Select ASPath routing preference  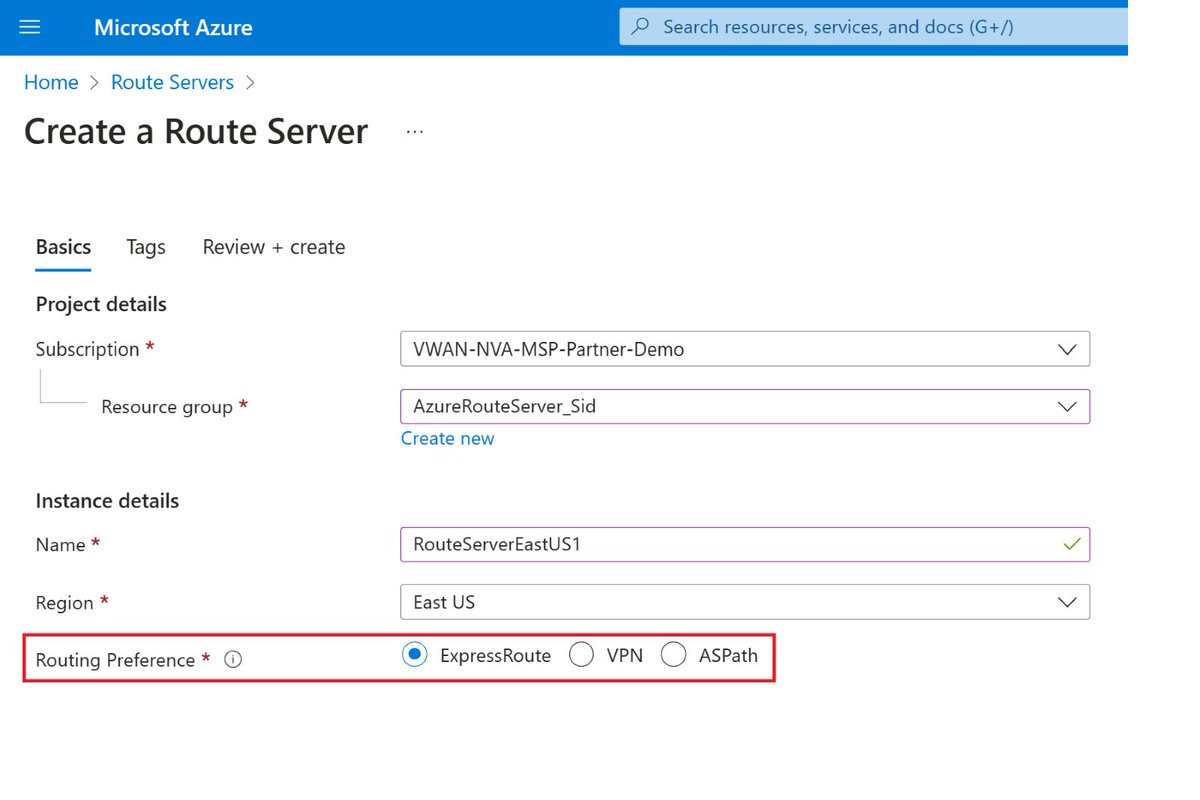pos(674,655)
